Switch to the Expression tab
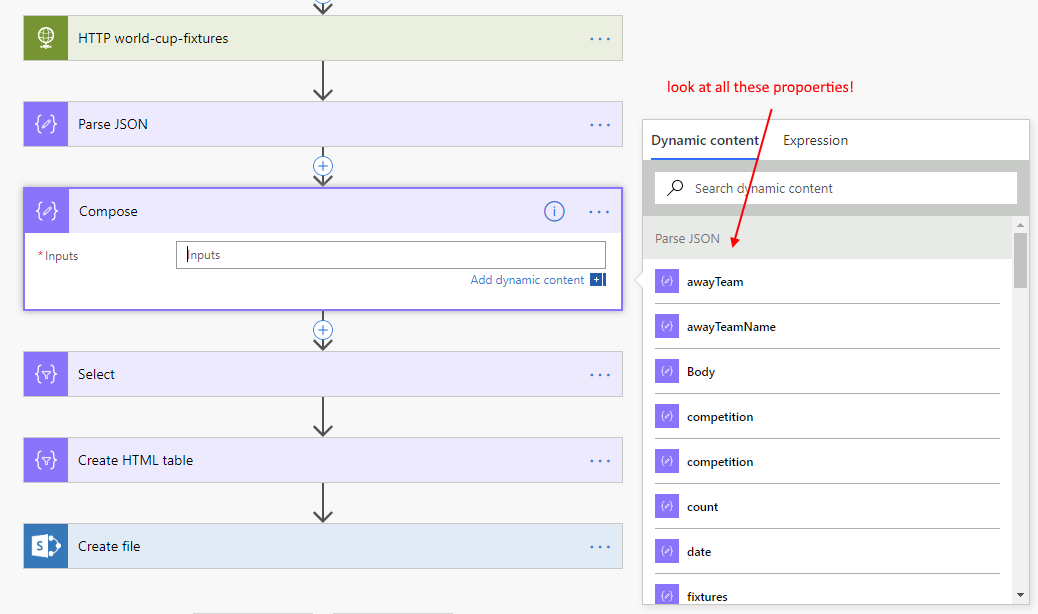Viewport: 1038px width, 614px height. 815,141
